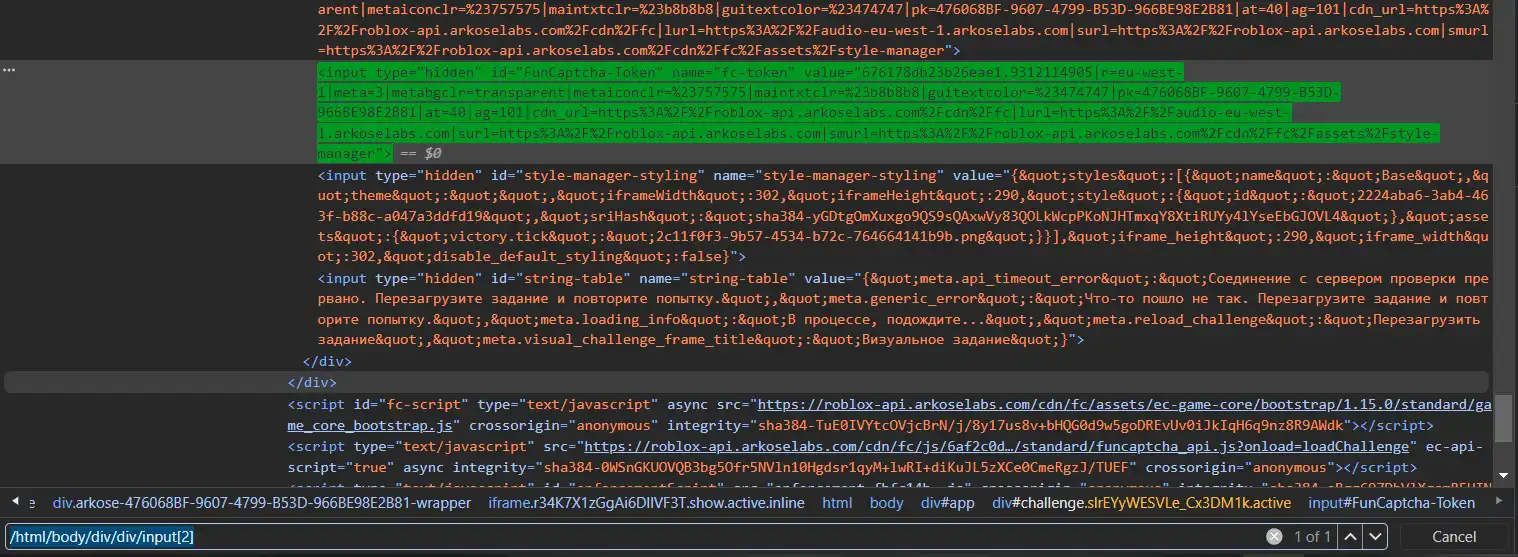Go to previous search result arrow
Viewport: 1518px width, 557px height.
pos(1350,537)
